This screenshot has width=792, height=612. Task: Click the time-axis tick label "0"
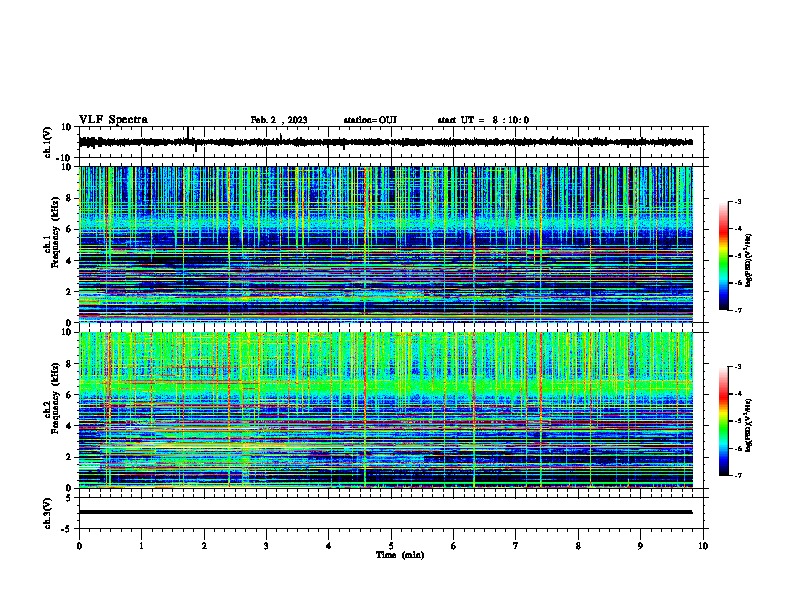(79, 546)
